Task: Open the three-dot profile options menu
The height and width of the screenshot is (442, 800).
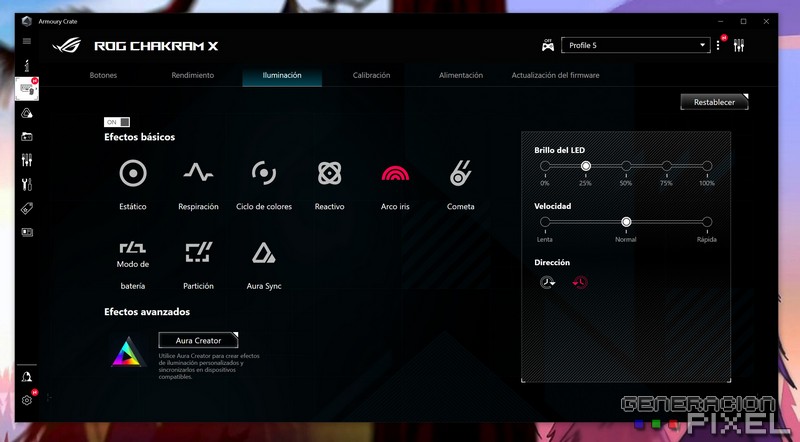Action: coord(718,45)
